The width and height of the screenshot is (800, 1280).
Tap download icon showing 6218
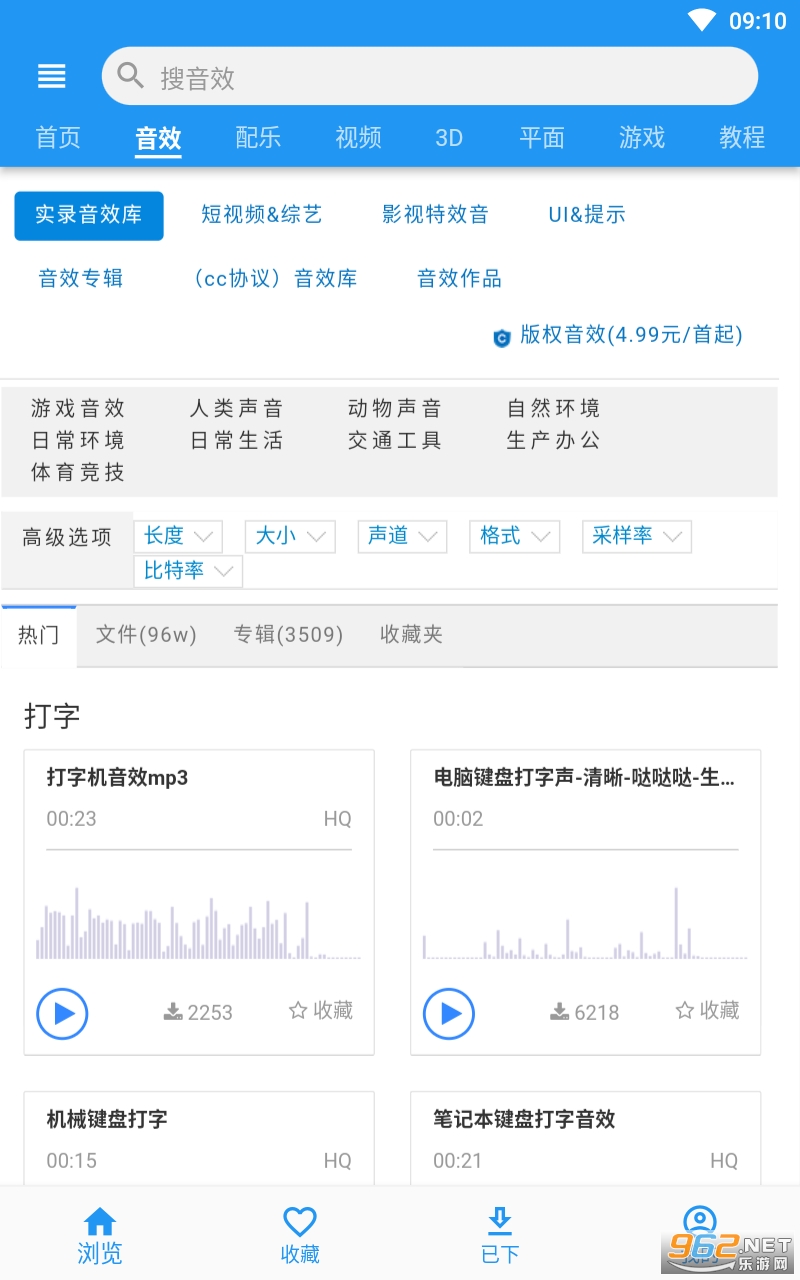click(560, 1012)
